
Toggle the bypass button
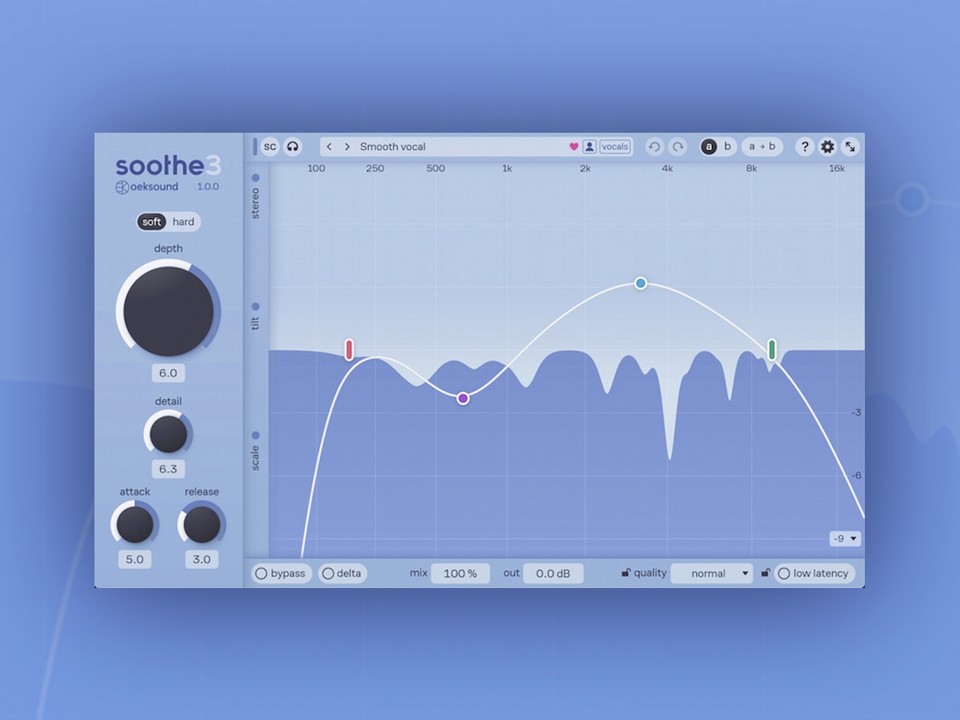(281, 573)
